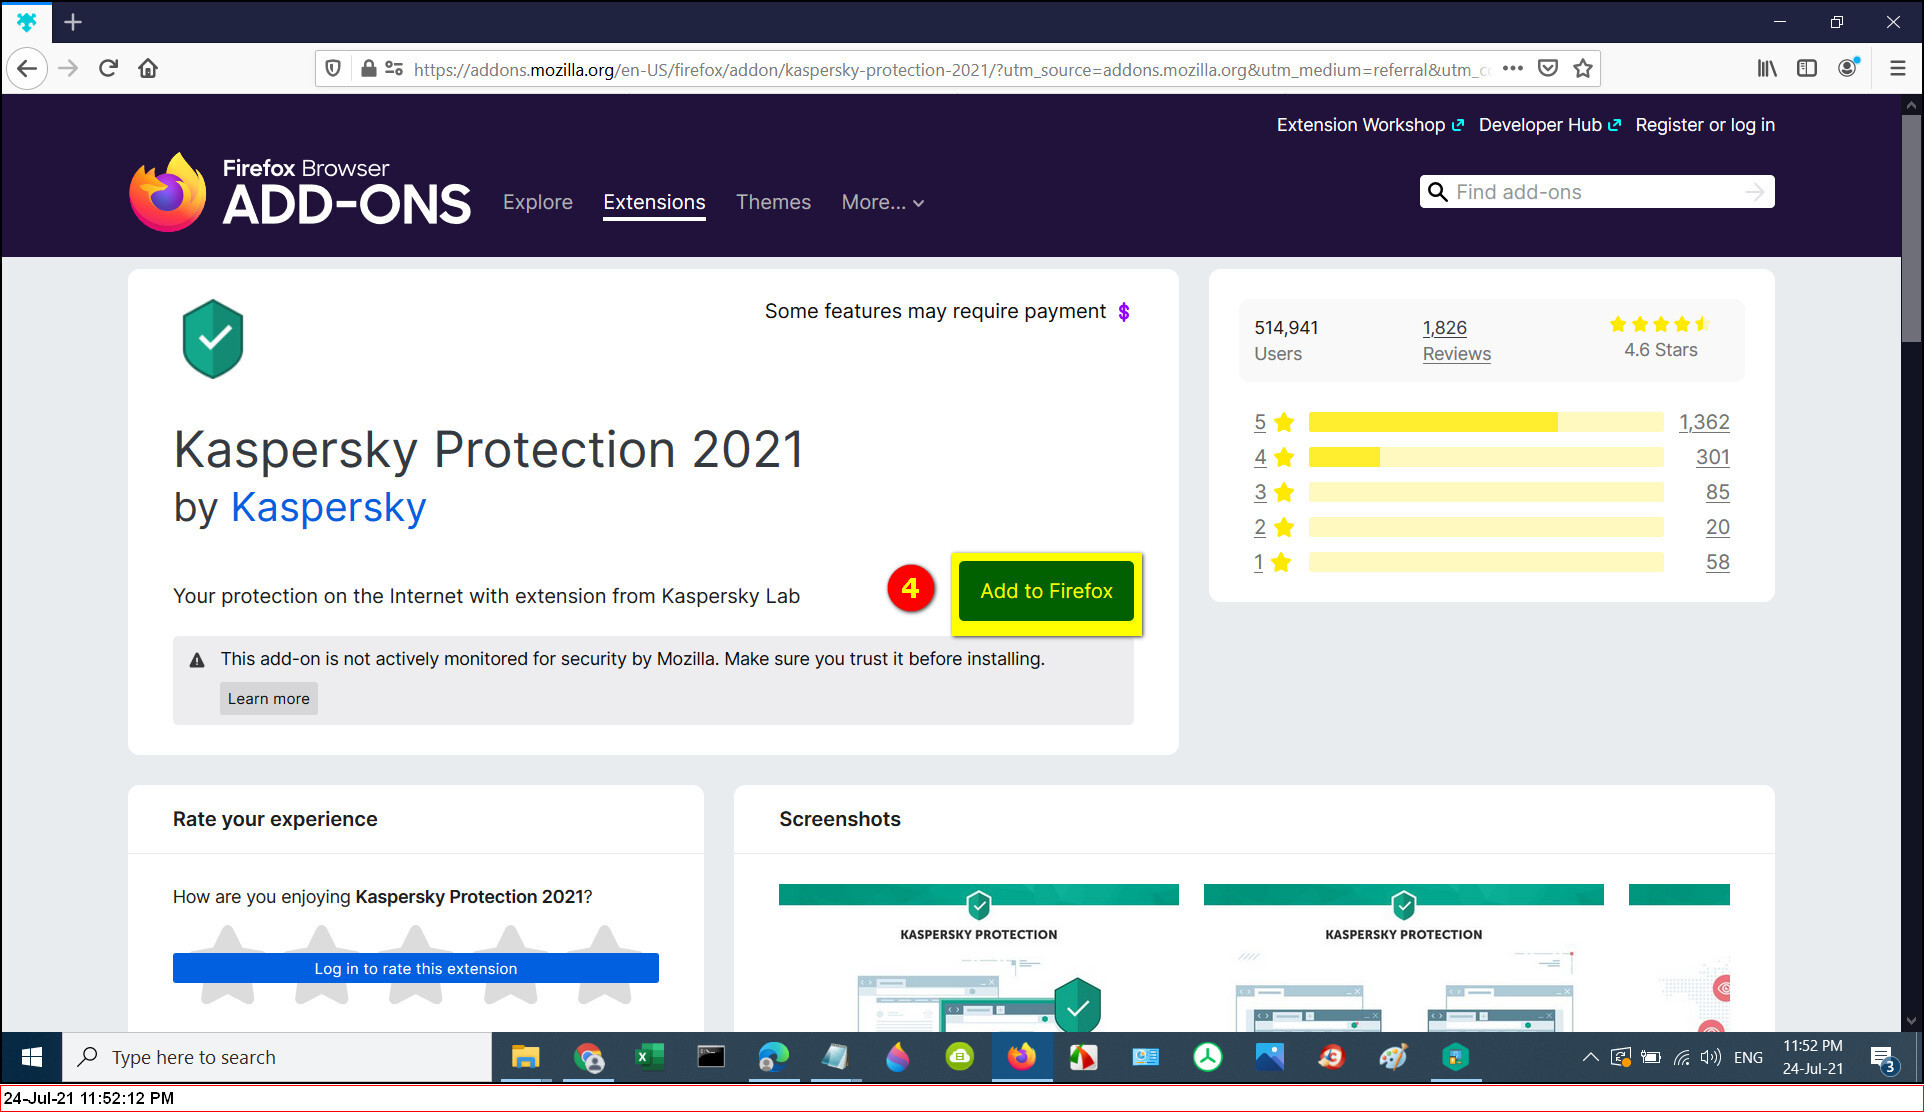
Task: Open the Extensions section
Action: tap(654, 202)
